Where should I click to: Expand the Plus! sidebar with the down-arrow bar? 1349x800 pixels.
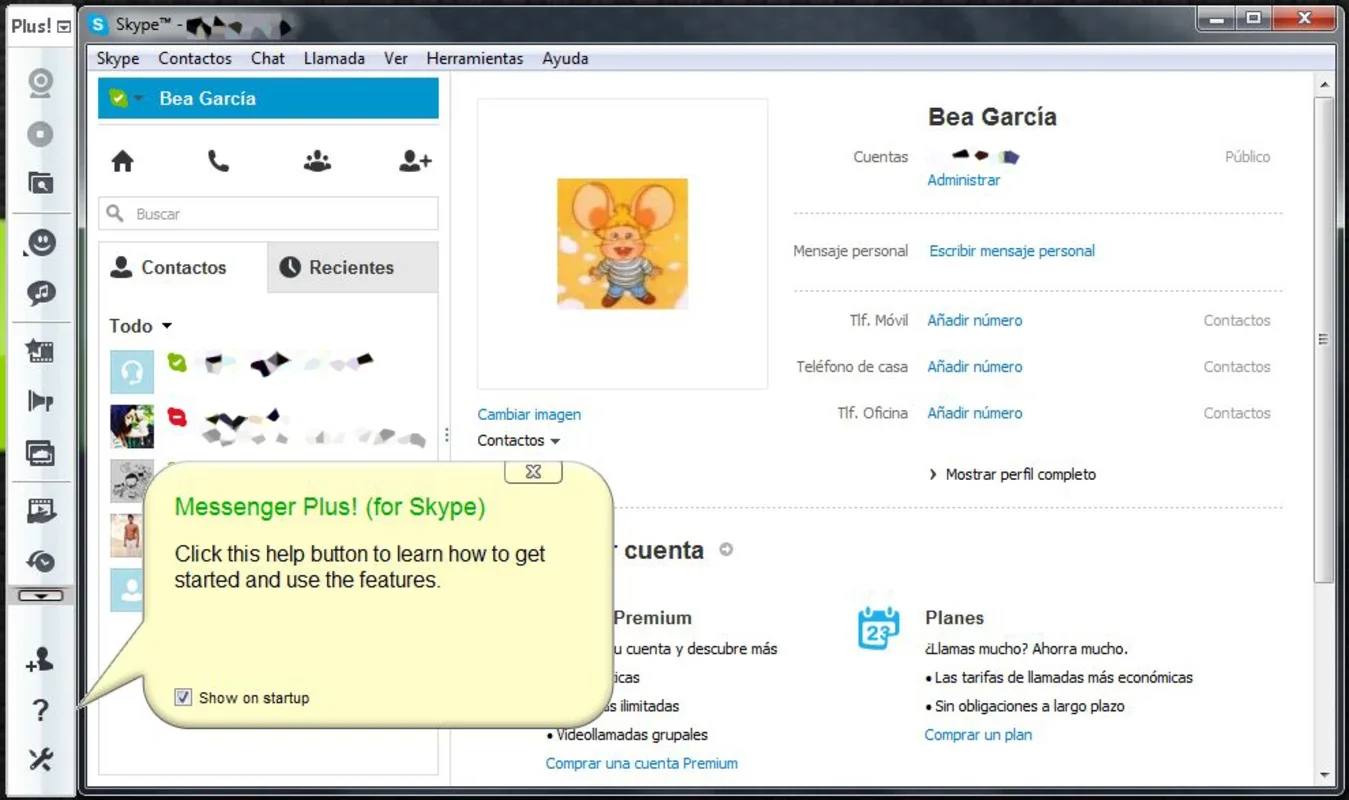pyautogui.click(x=40, y=595)
